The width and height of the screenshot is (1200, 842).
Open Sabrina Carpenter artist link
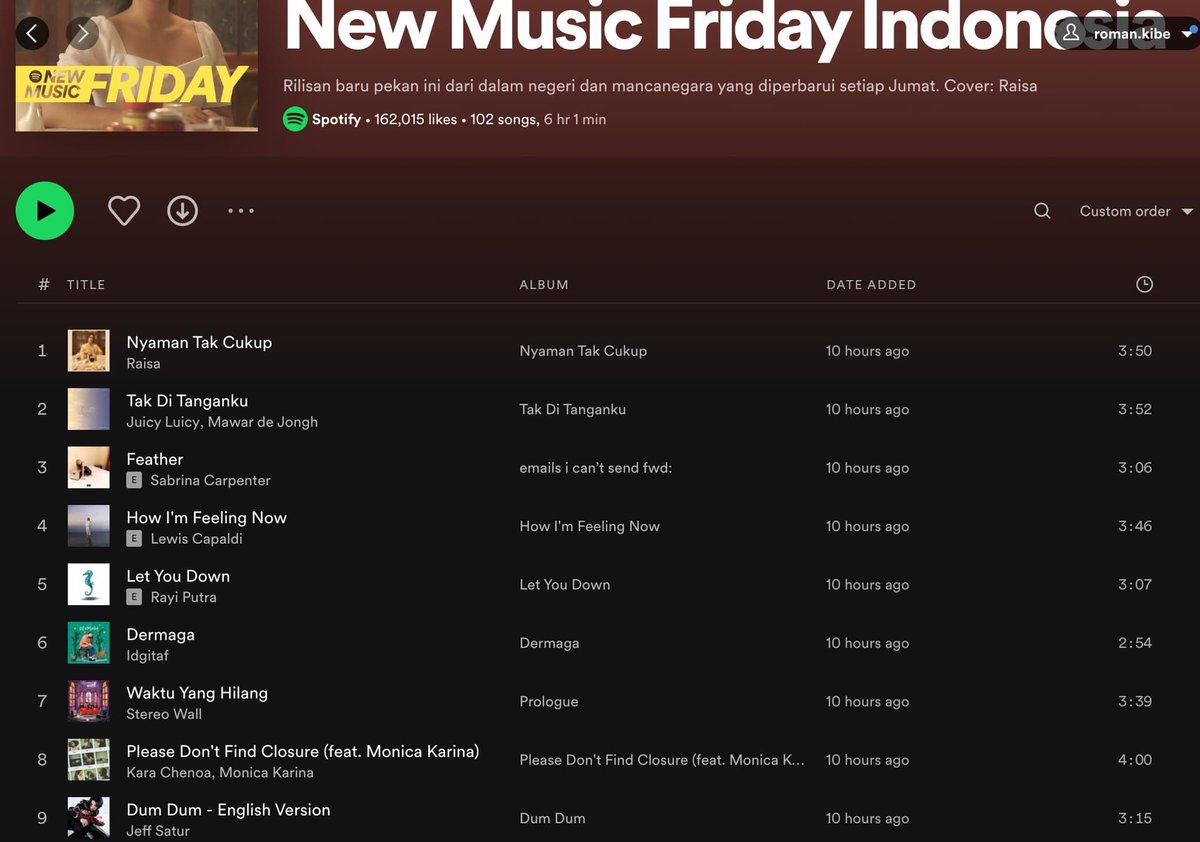pyautogui.click(x=210, y=480)
